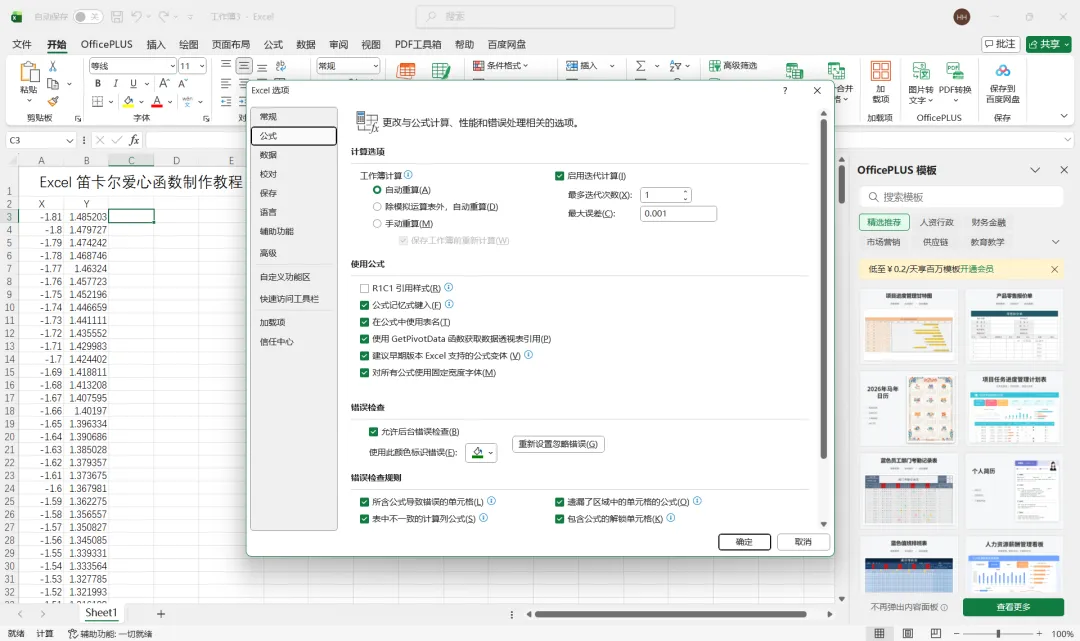Open the Add-ins icon in ribbon
Screen dimensions: 1080x641
880,71
